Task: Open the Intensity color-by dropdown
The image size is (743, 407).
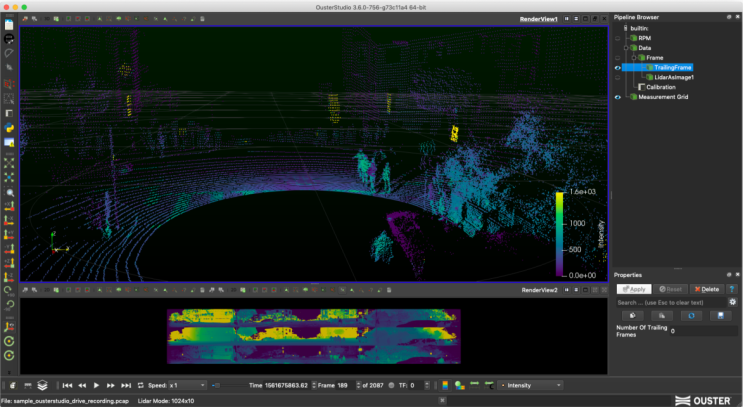Action: [x=530, y=386]
